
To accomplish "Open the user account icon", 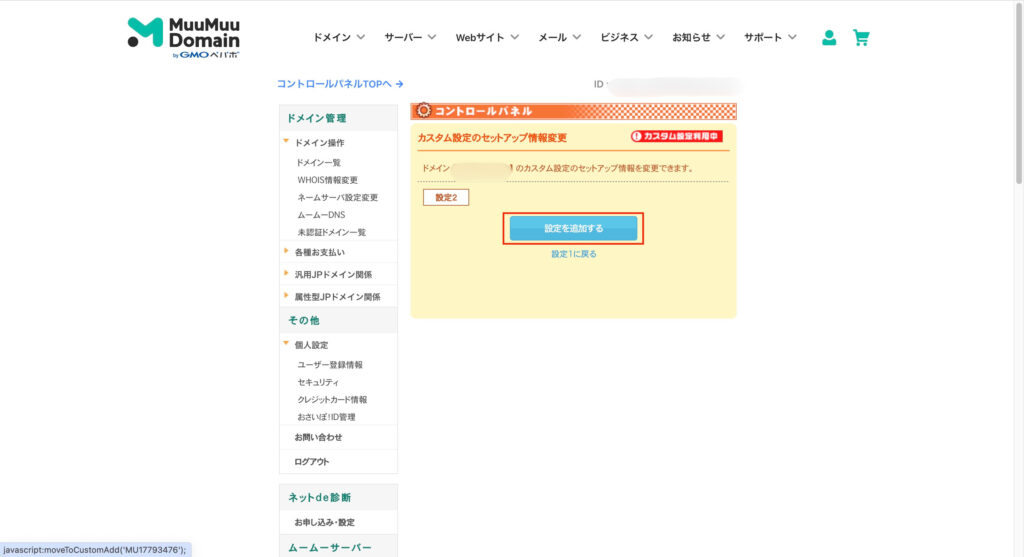I will pyautogui.click(x=828, y=38).
